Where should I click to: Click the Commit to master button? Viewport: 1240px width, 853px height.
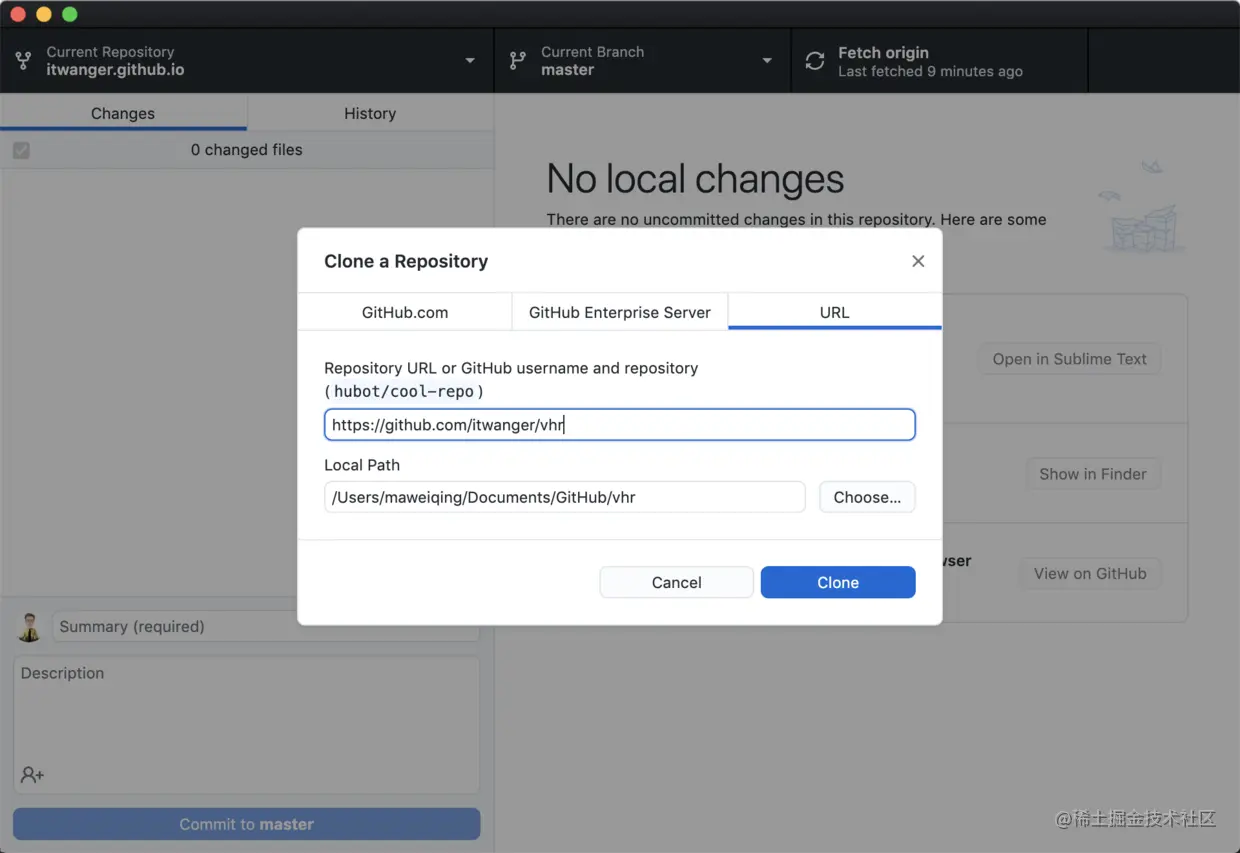(x=247, y=824)
